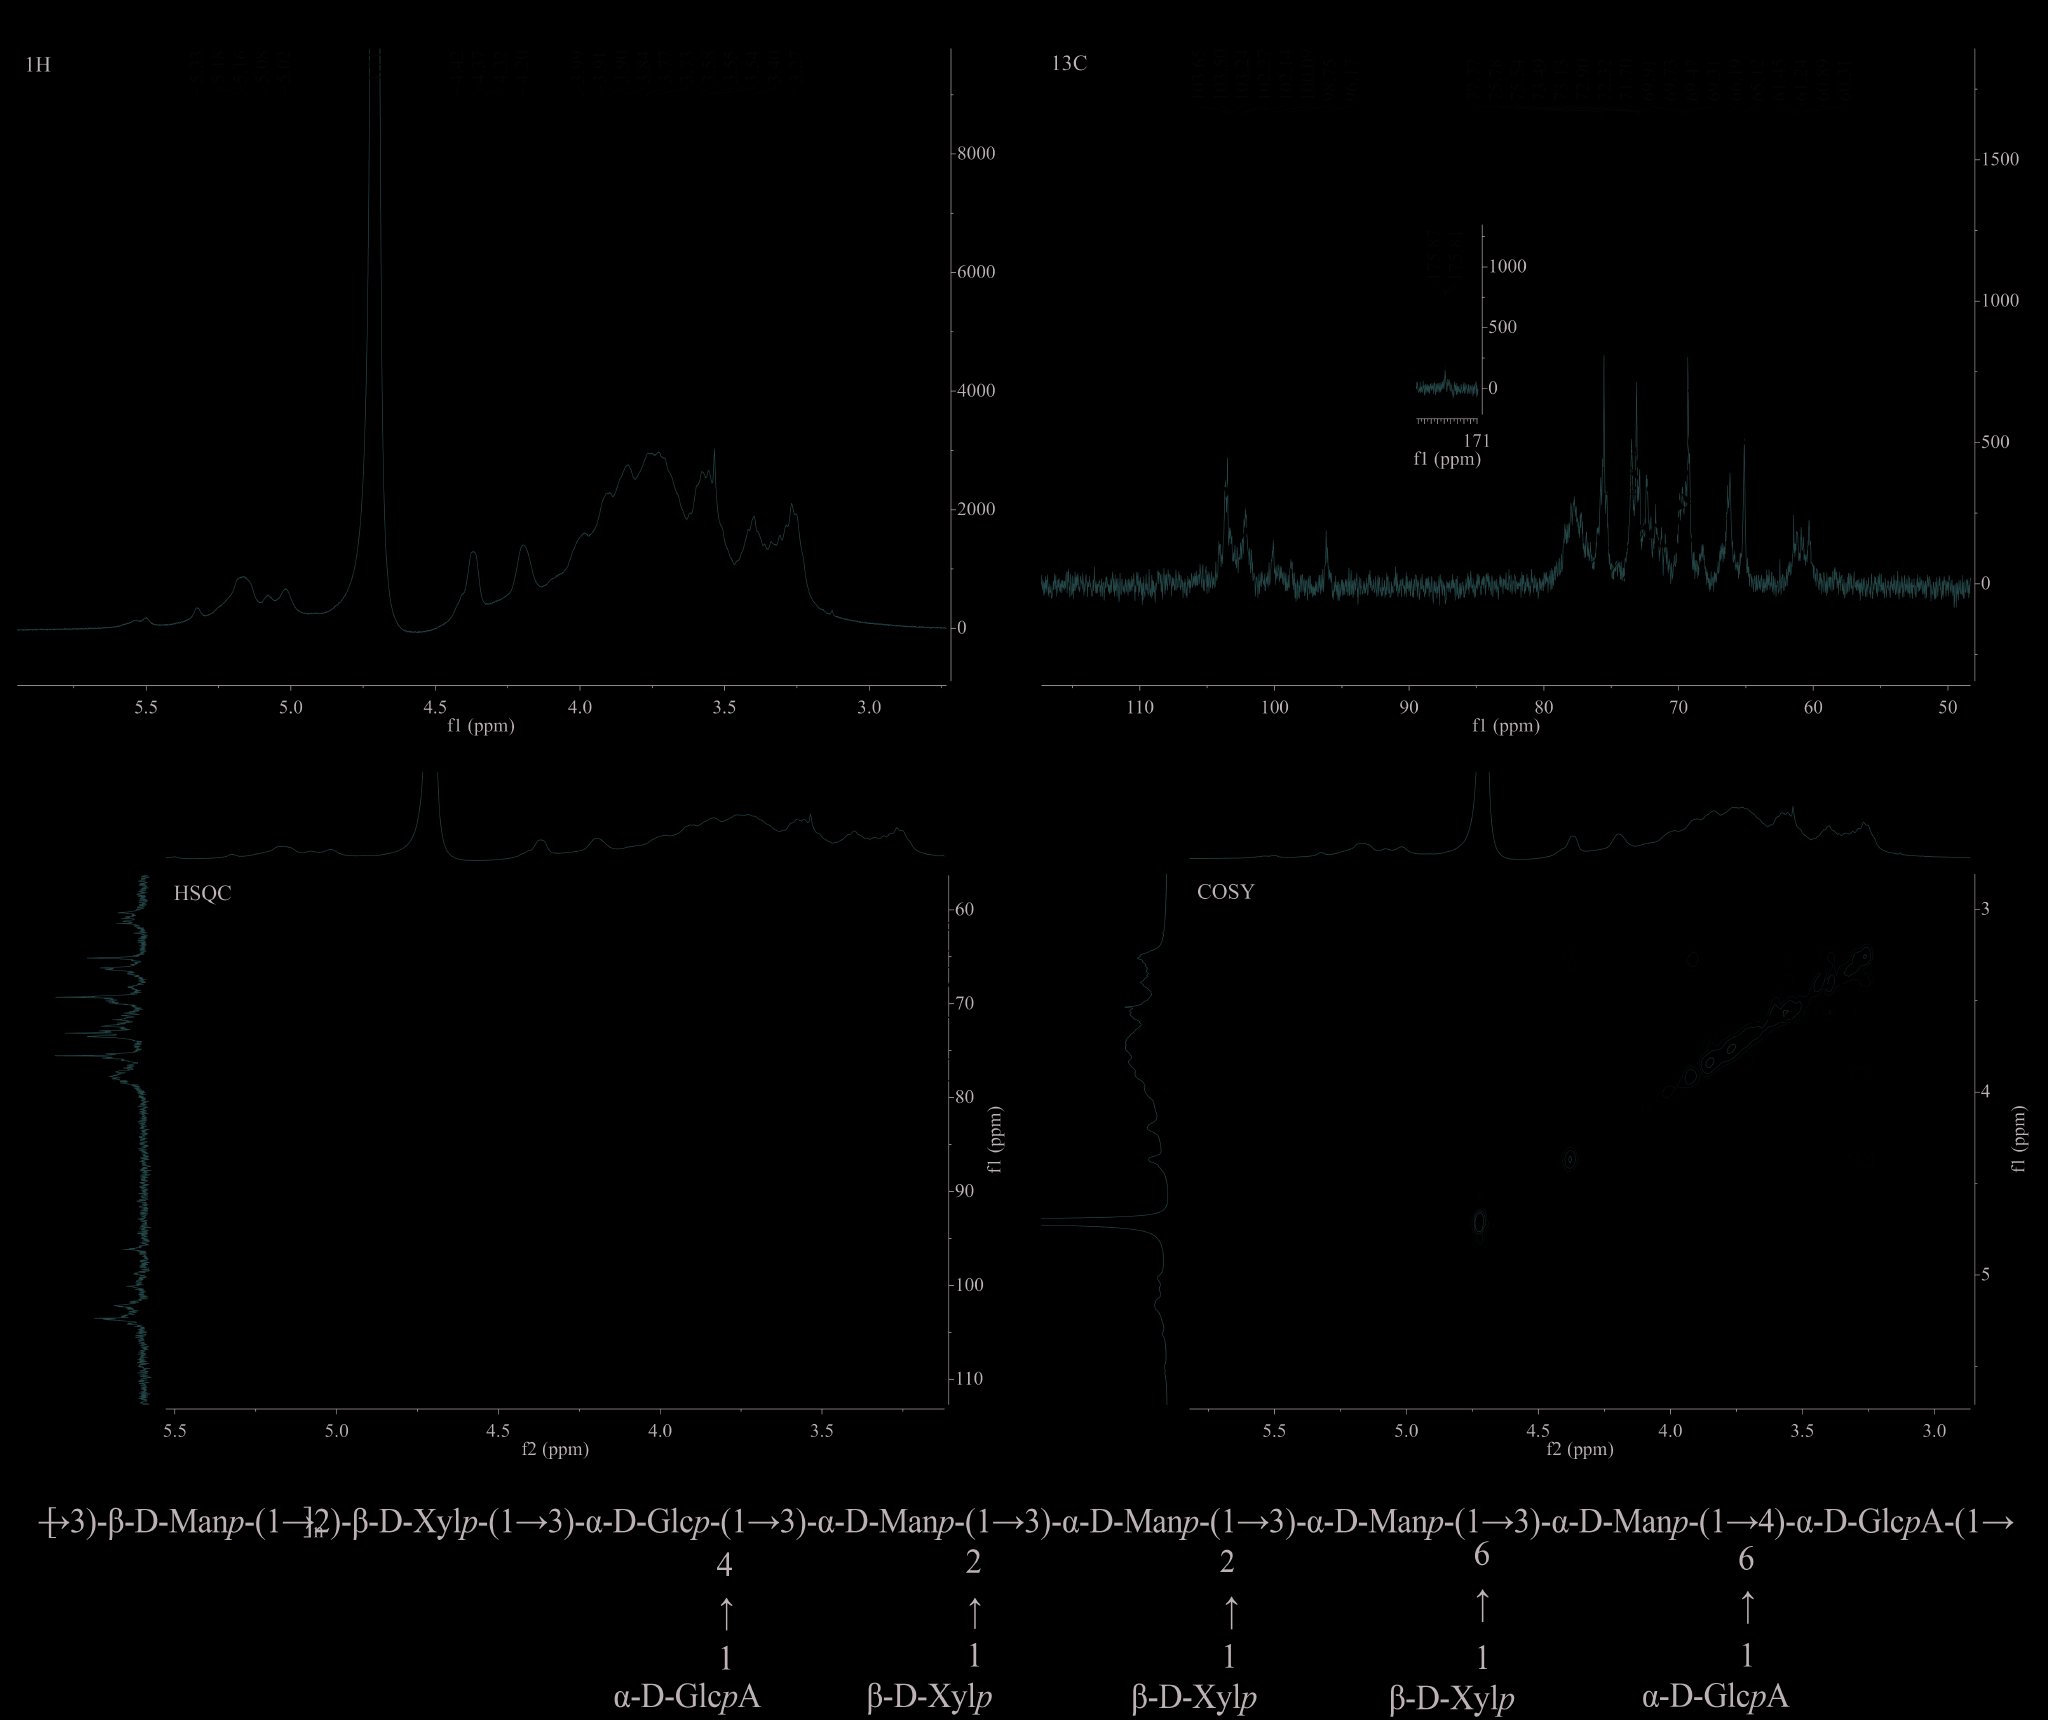
Task: Click the 3.5 tick on HSQC f2 axis
Action: (x=821, y=1431)
